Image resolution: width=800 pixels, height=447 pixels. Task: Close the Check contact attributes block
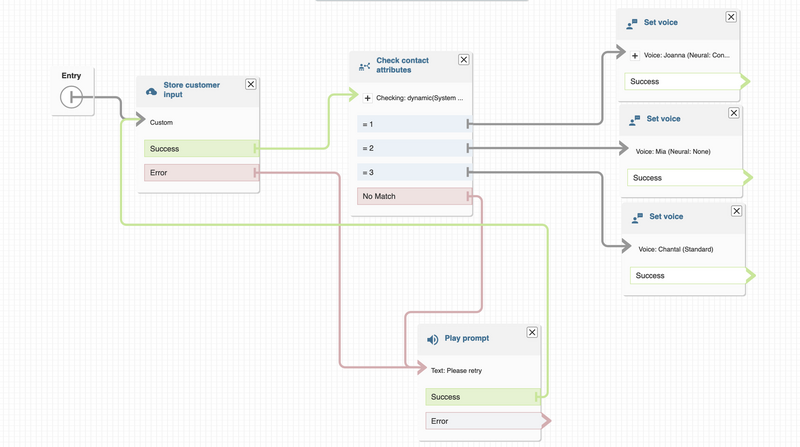pos(463,60)
